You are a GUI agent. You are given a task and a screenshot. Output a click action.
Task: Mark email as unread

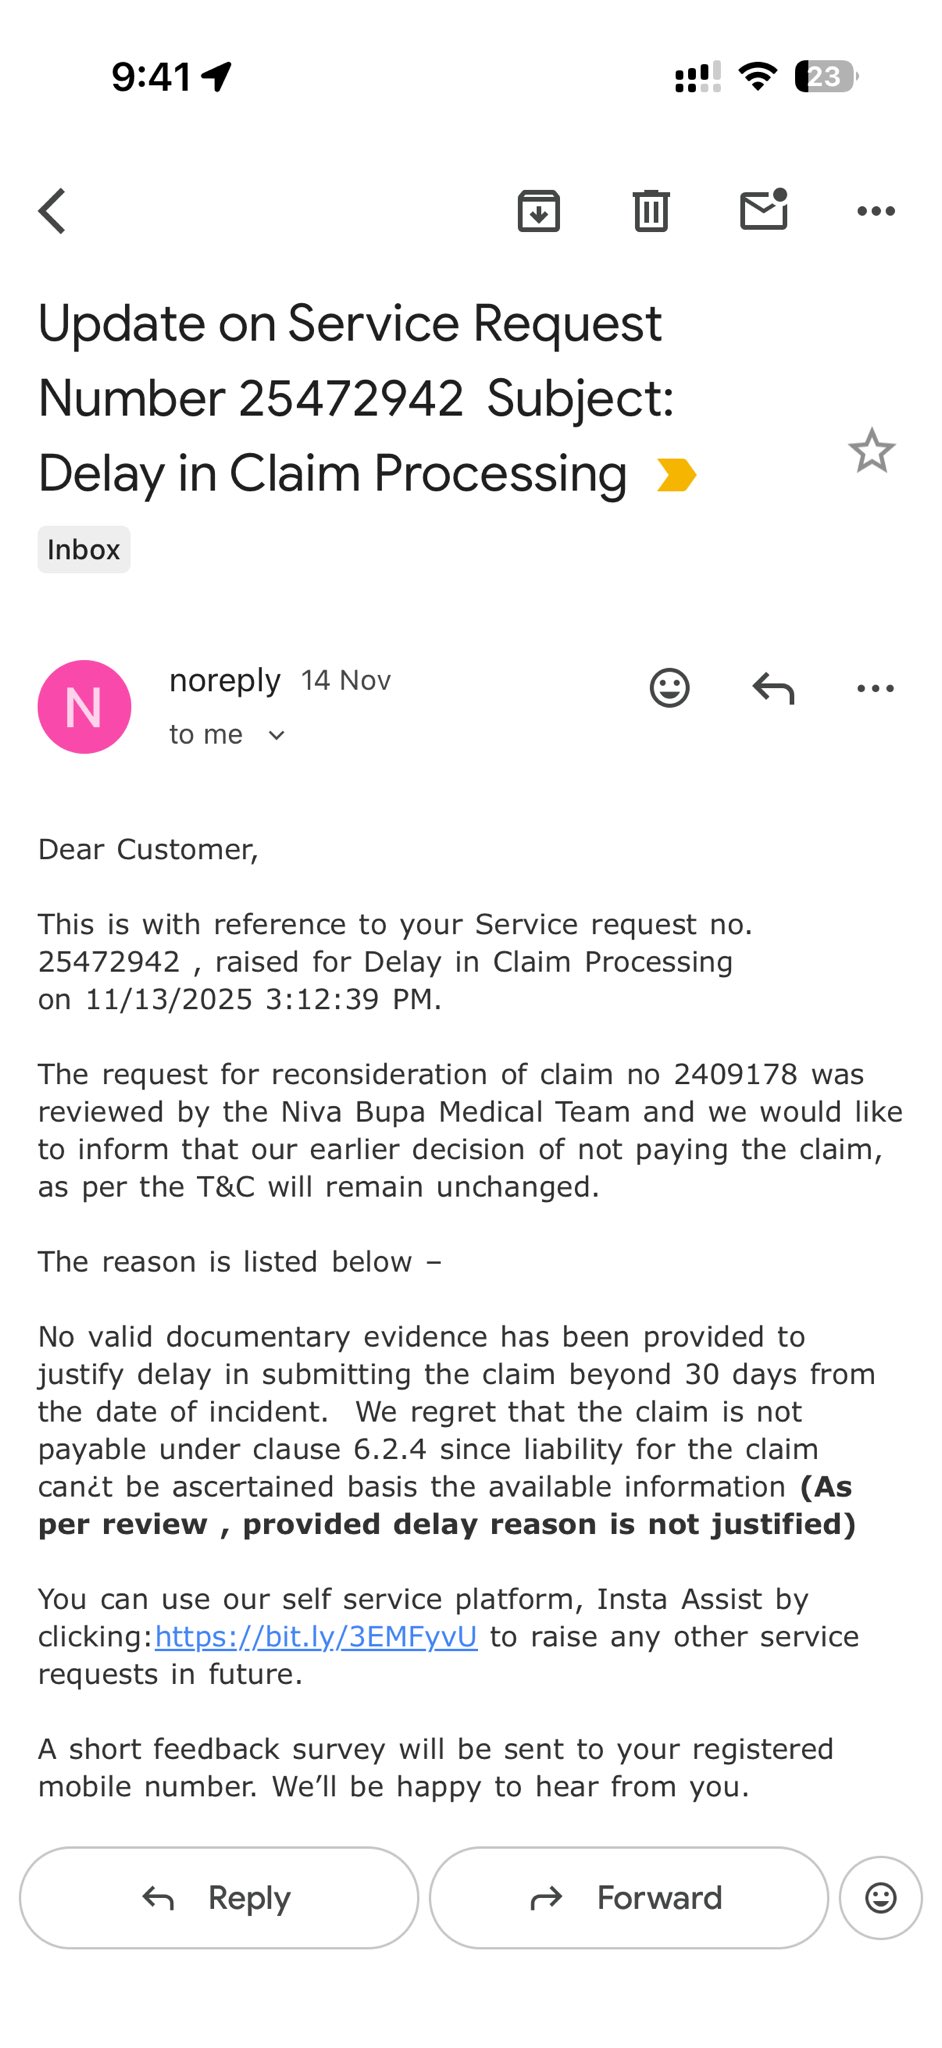tap(764, 210)
